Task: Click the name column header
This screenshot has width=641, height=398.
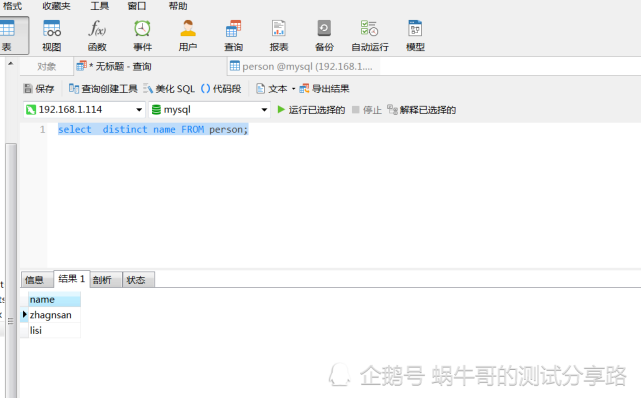Action: tap(54, 300)
